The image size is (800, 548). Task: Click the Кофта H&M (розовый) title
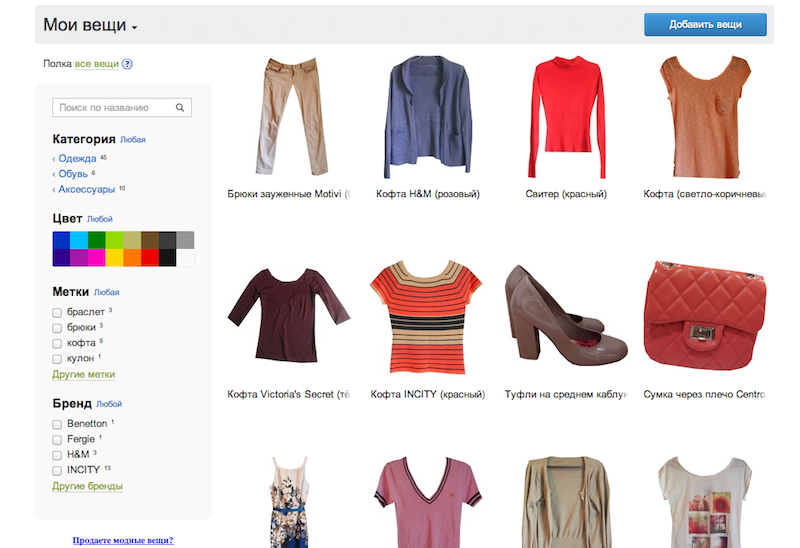point(428,194)
